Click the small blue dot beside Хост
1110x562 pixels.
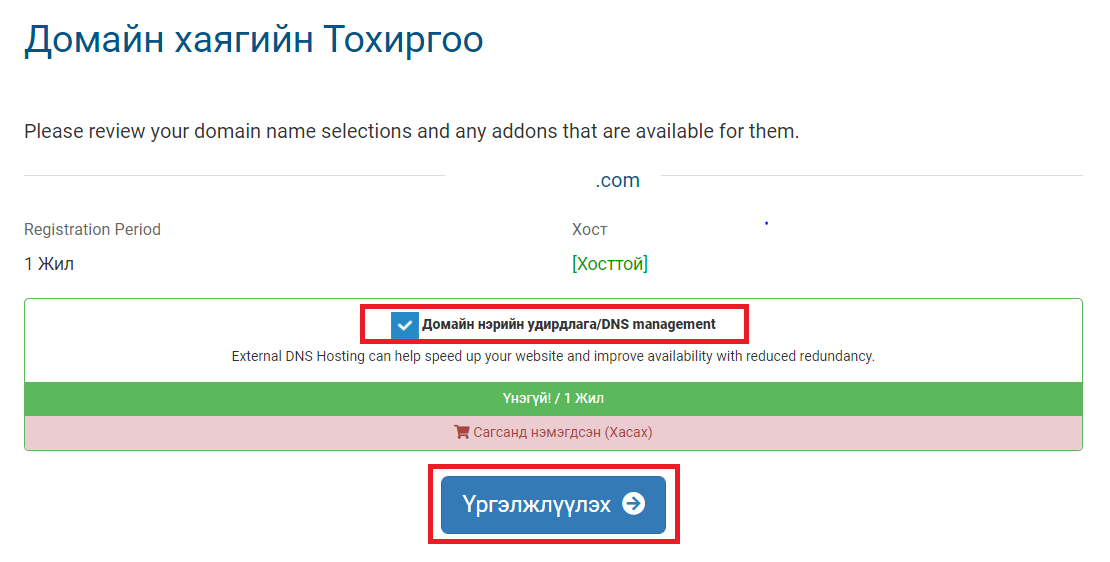tap(767, 223)
